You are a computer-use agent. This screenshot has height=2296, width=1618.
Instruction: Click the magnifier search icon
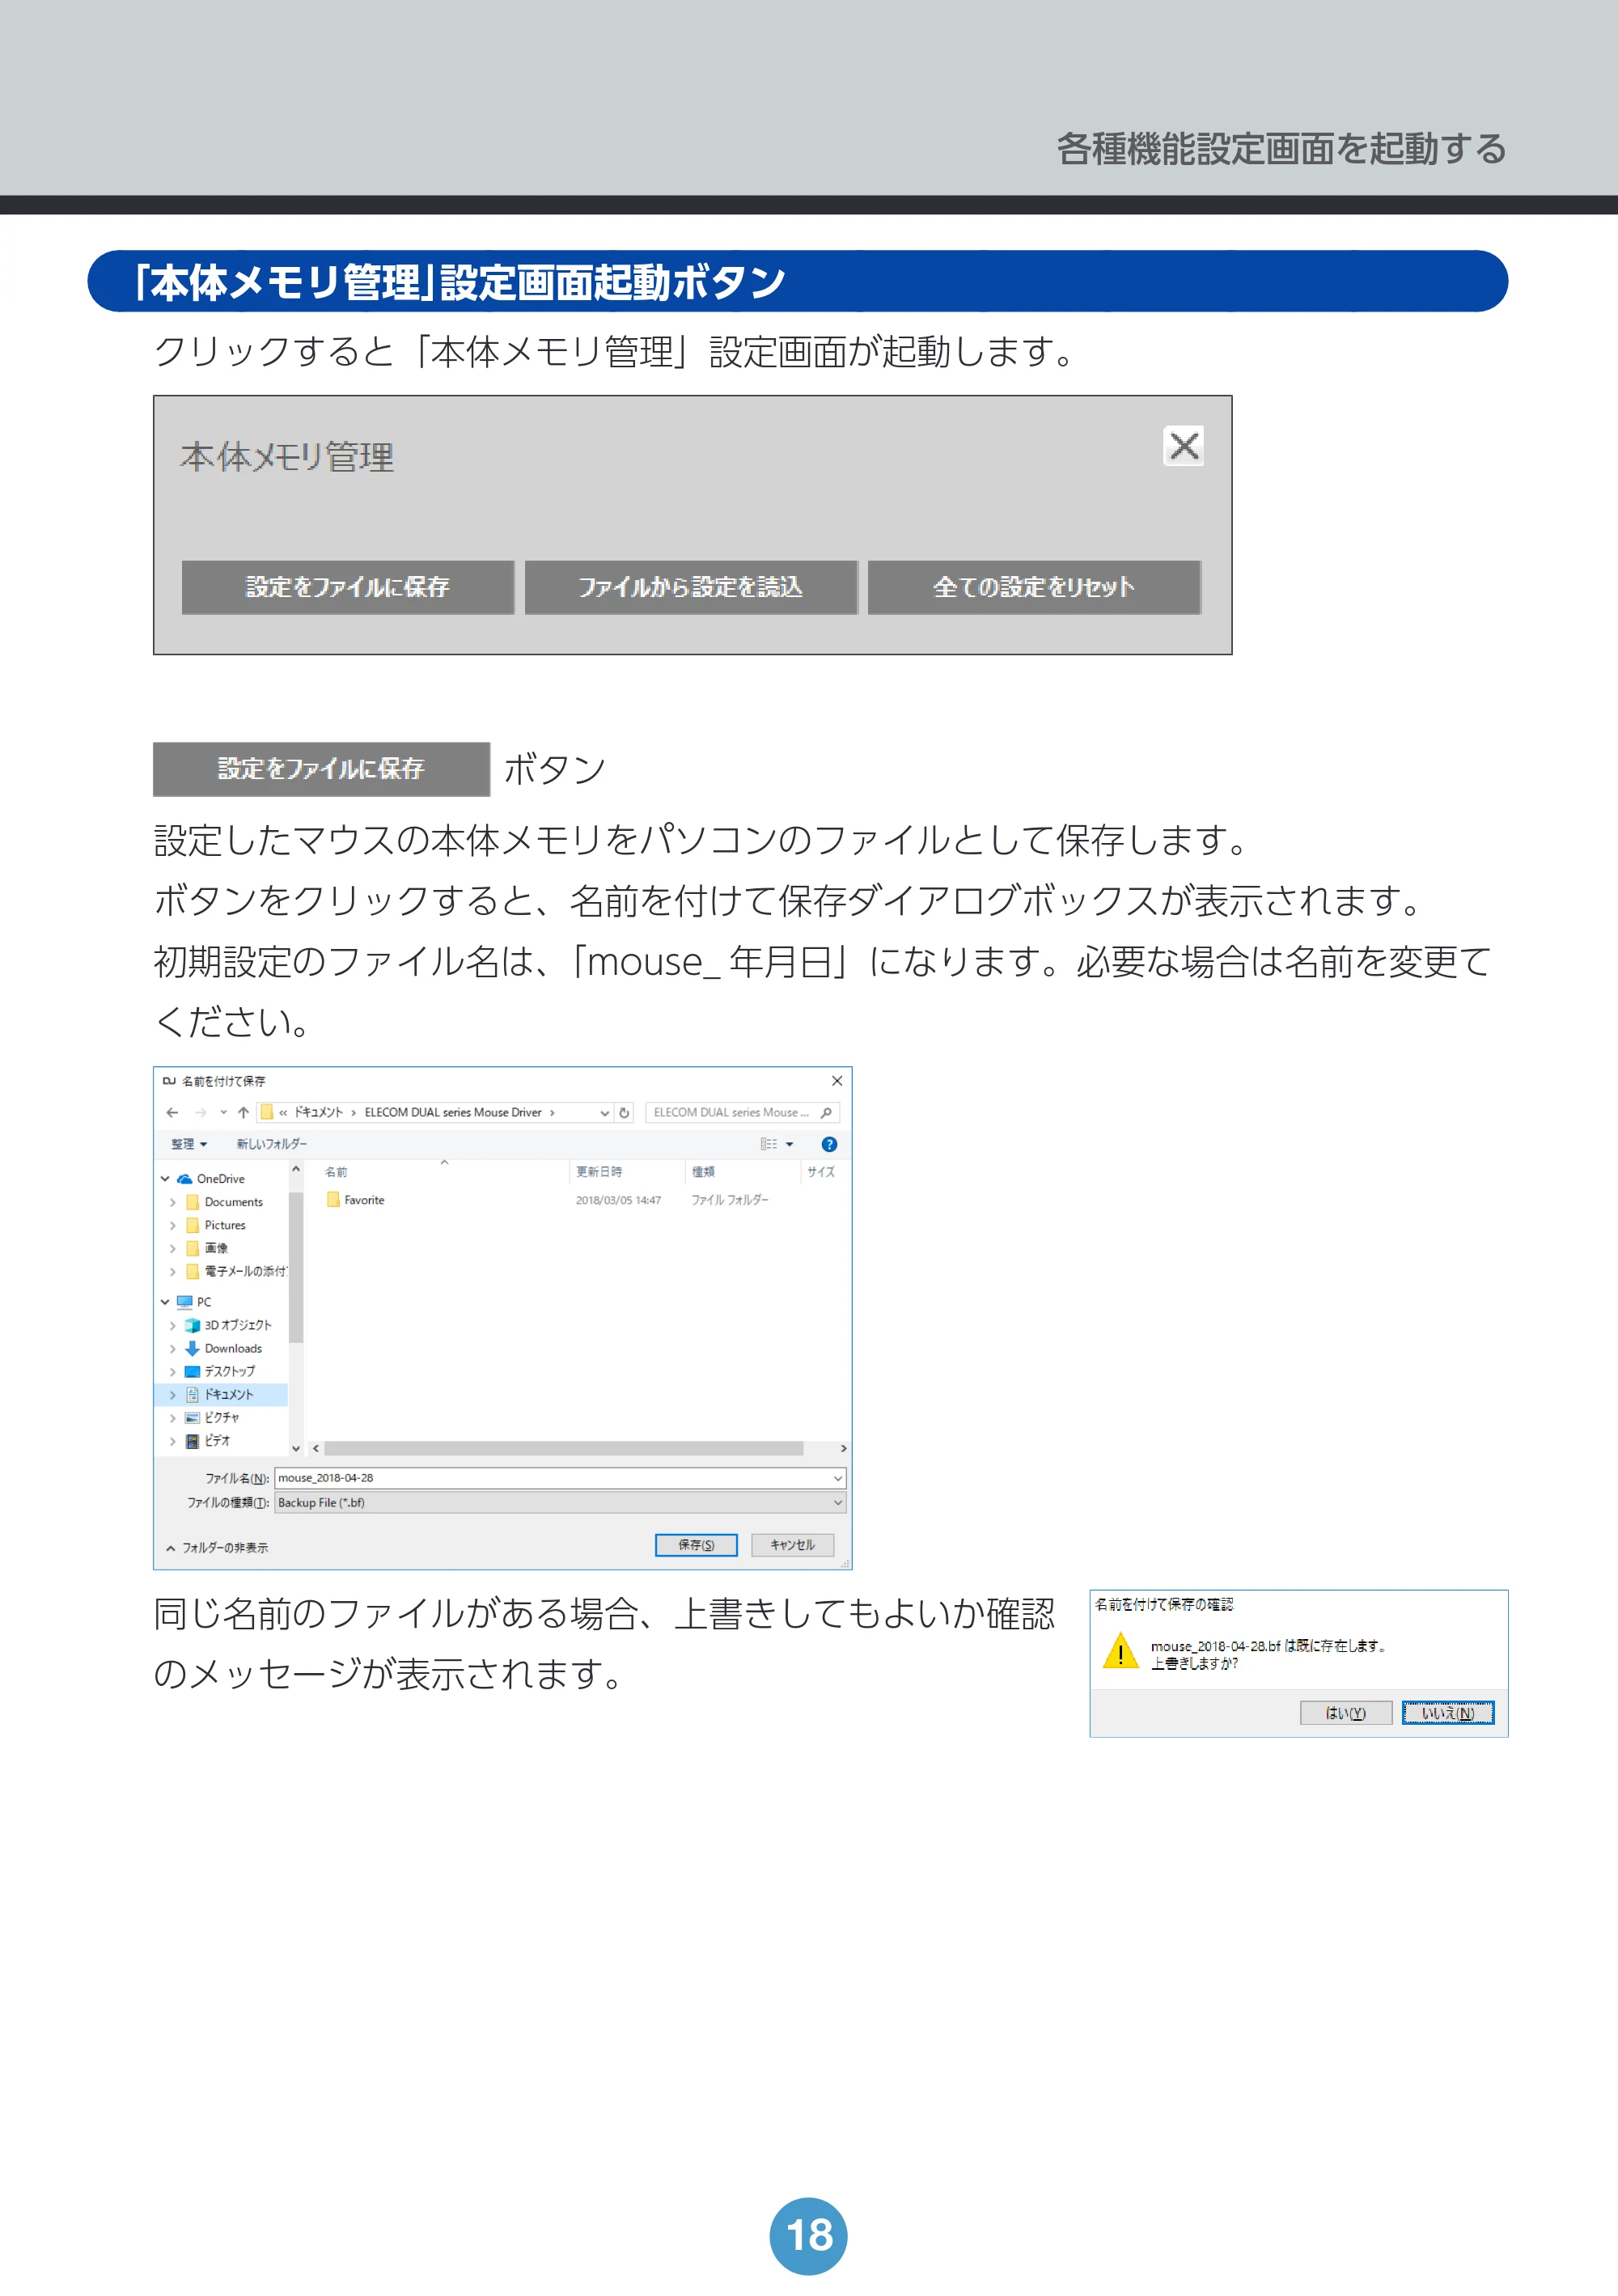pos(826,1112)
